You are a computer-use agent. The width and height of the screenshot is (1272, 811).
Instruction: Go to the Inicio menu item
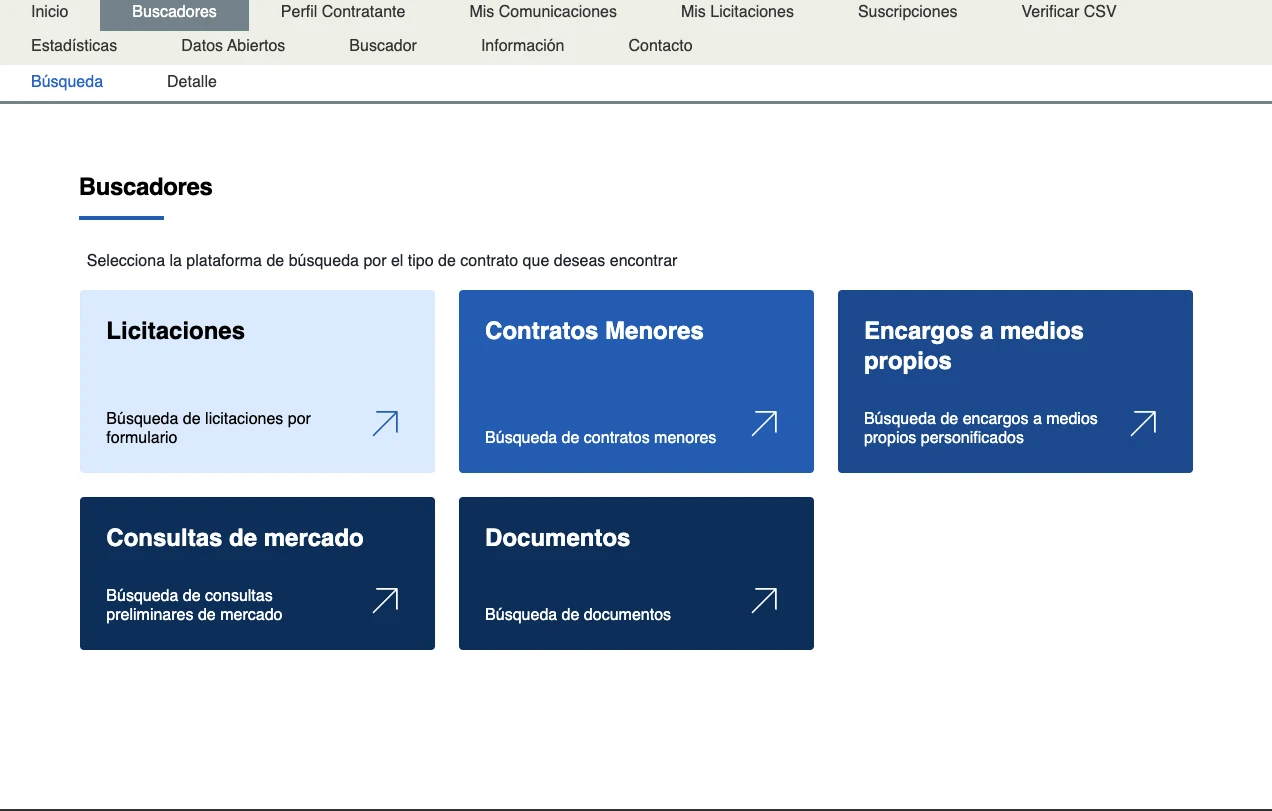coord(50,12)
